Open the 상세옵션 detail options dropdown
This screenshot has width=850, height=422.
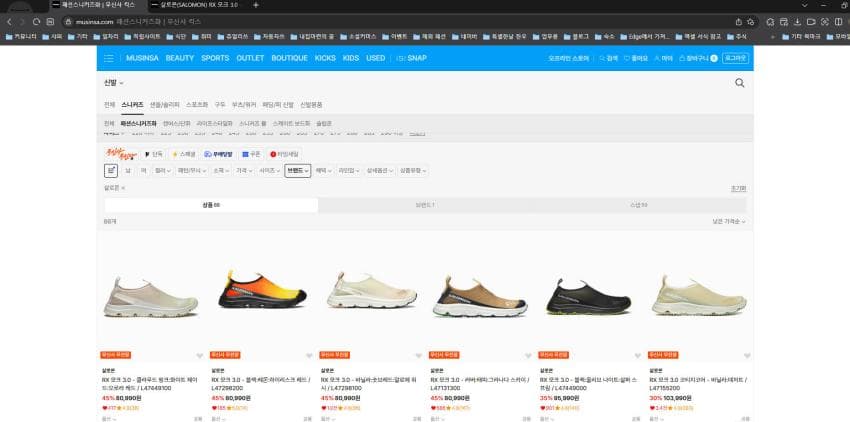379,170
